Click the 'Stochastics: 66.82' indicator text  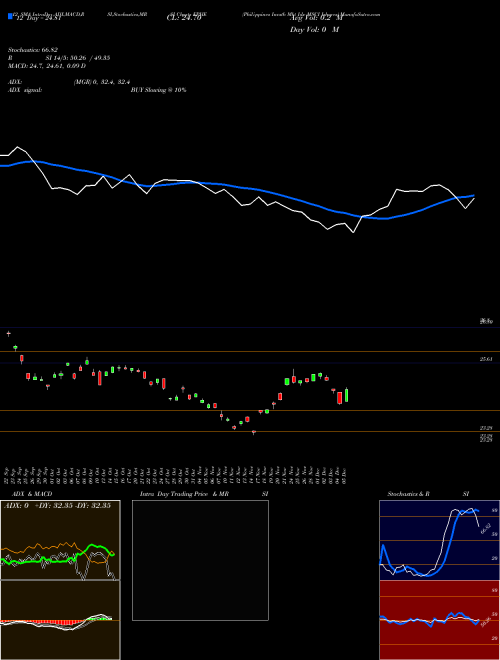pos(33,50)
